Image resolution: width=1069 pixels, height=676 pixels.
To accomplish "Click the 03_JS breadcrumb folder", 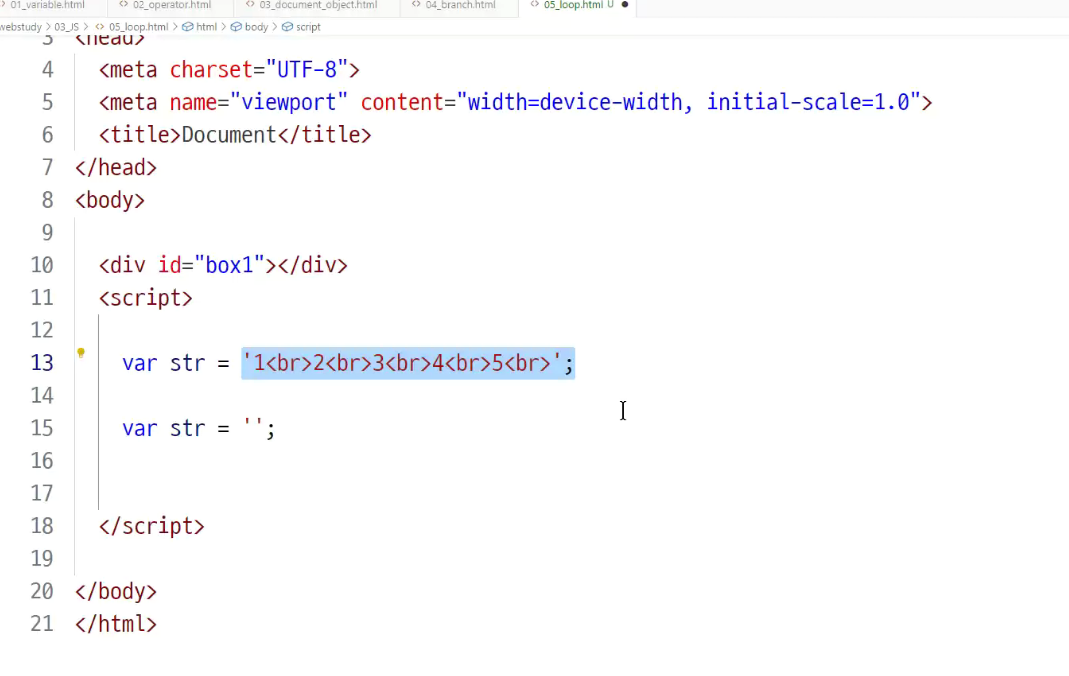I will pyautogui.click(x=67, y=27).
